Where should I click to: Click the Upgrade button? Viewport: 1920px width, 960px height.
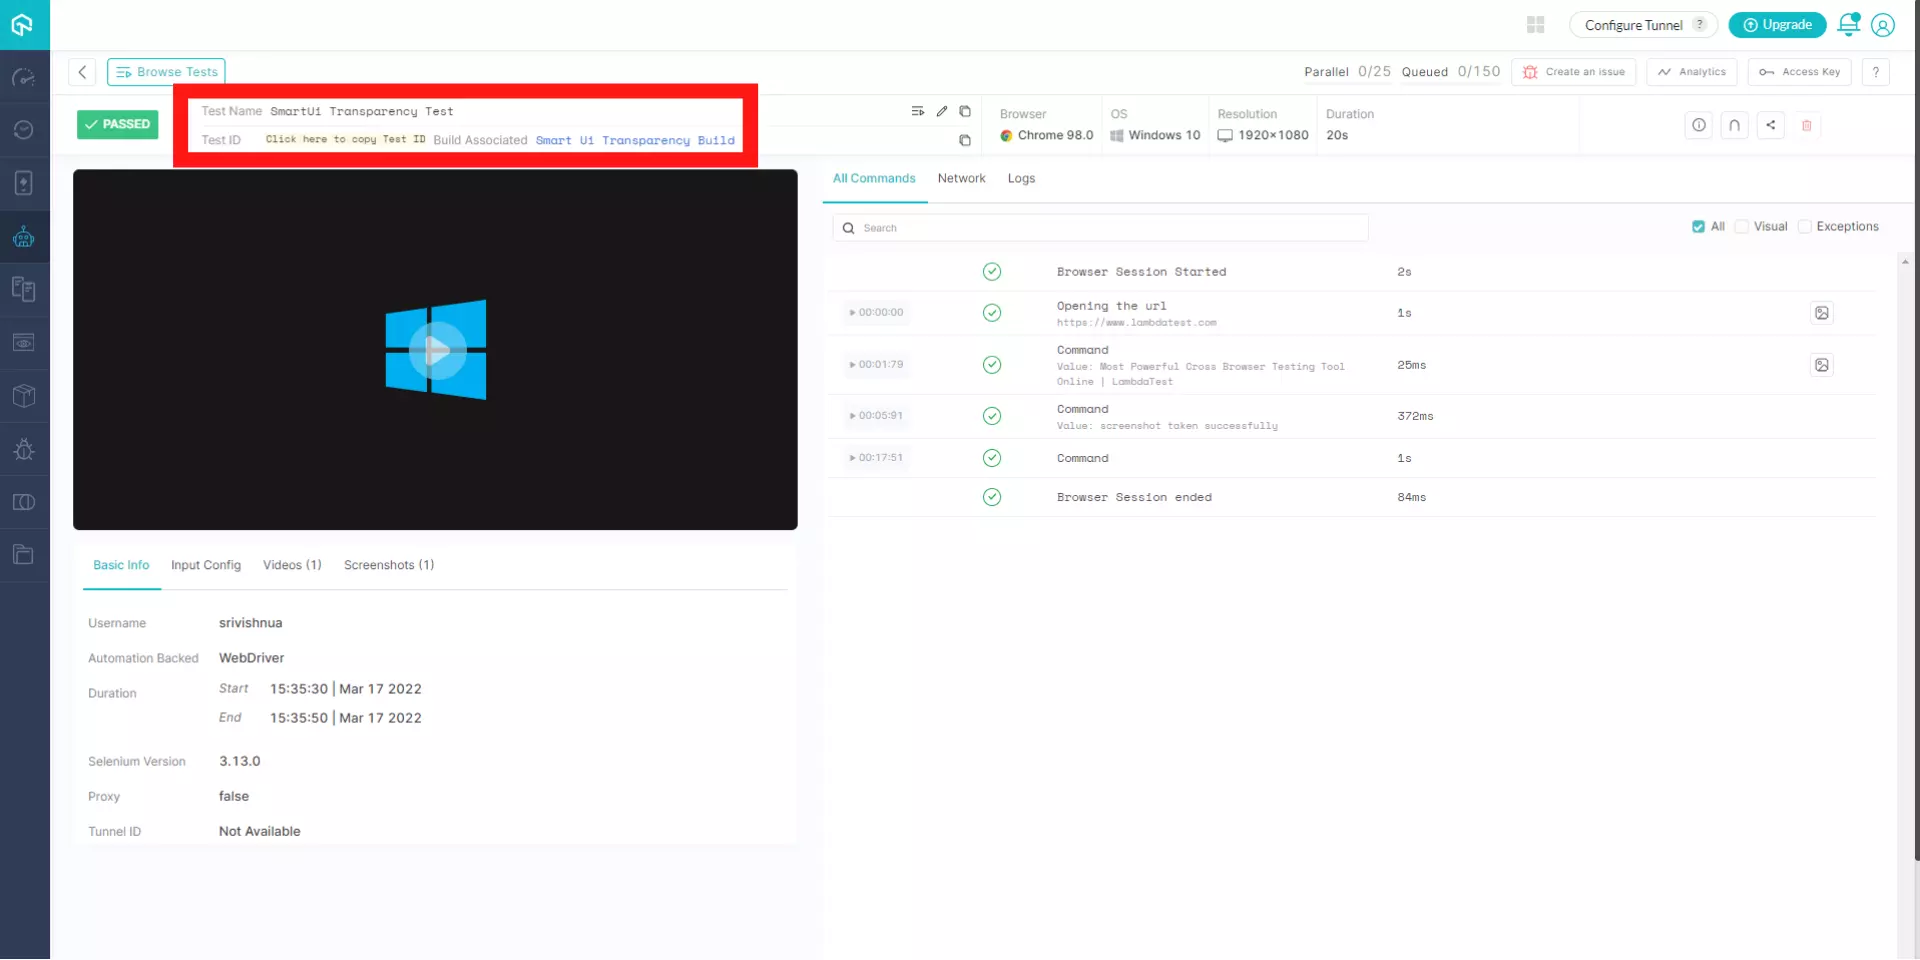(1776, 25)
